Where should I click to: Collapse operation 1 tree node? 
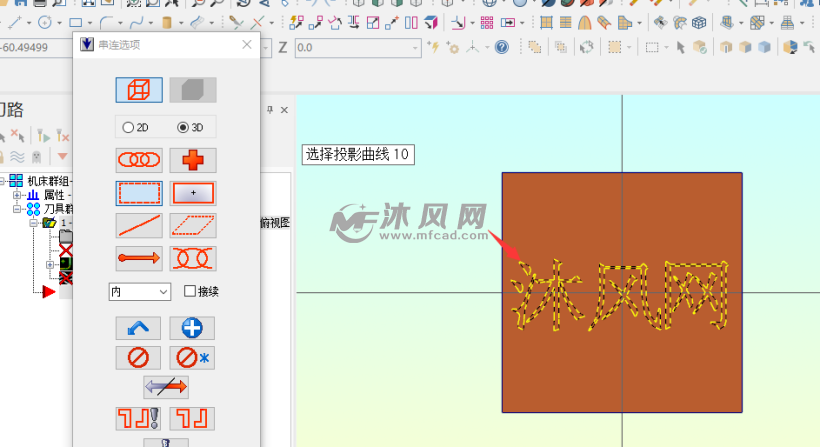(x=33, y=223)
